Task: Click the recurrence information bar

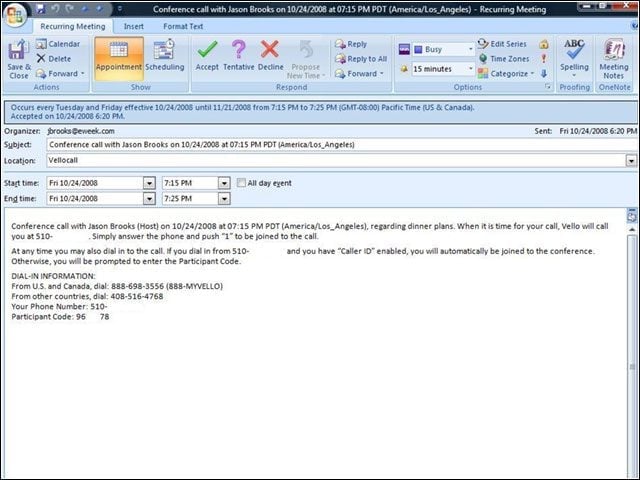Action: [x=320, y=112]
